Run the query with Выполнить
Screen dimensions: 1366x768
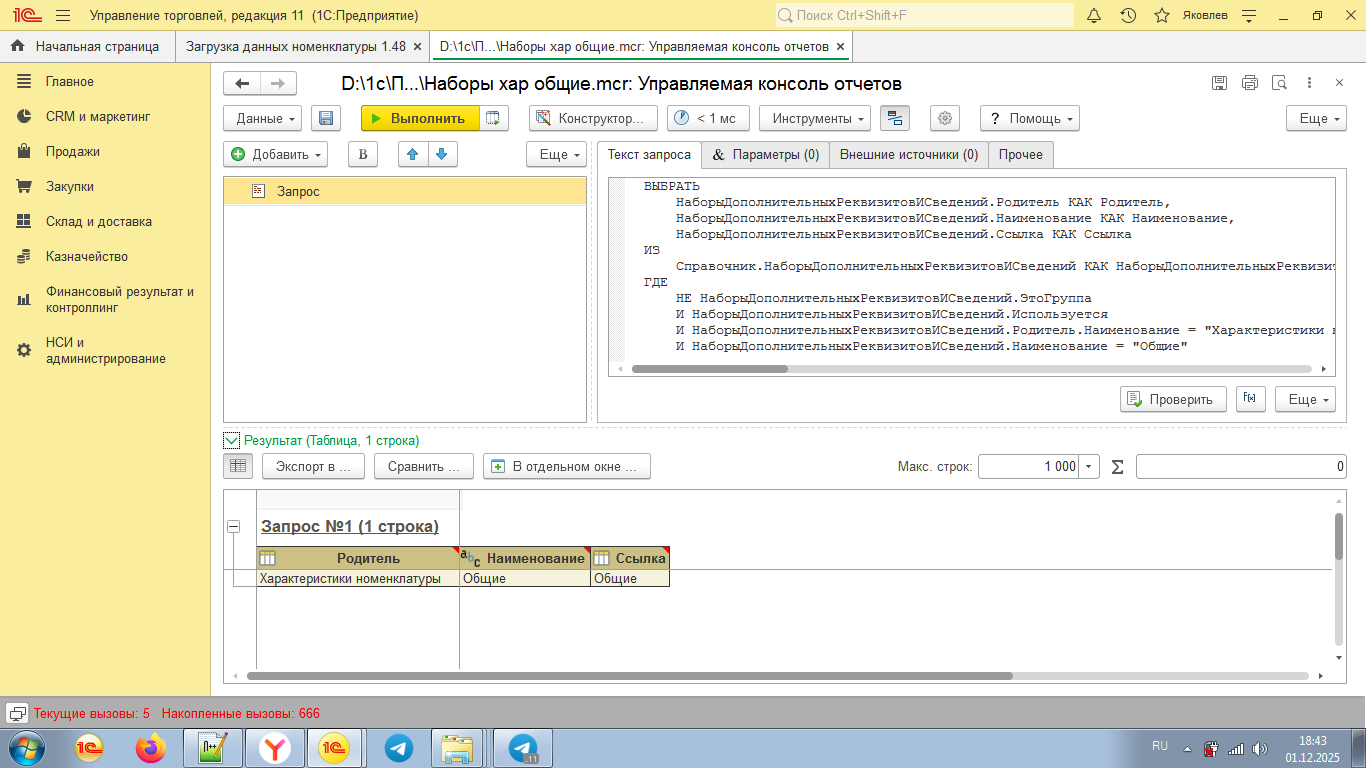click(420, 118)
